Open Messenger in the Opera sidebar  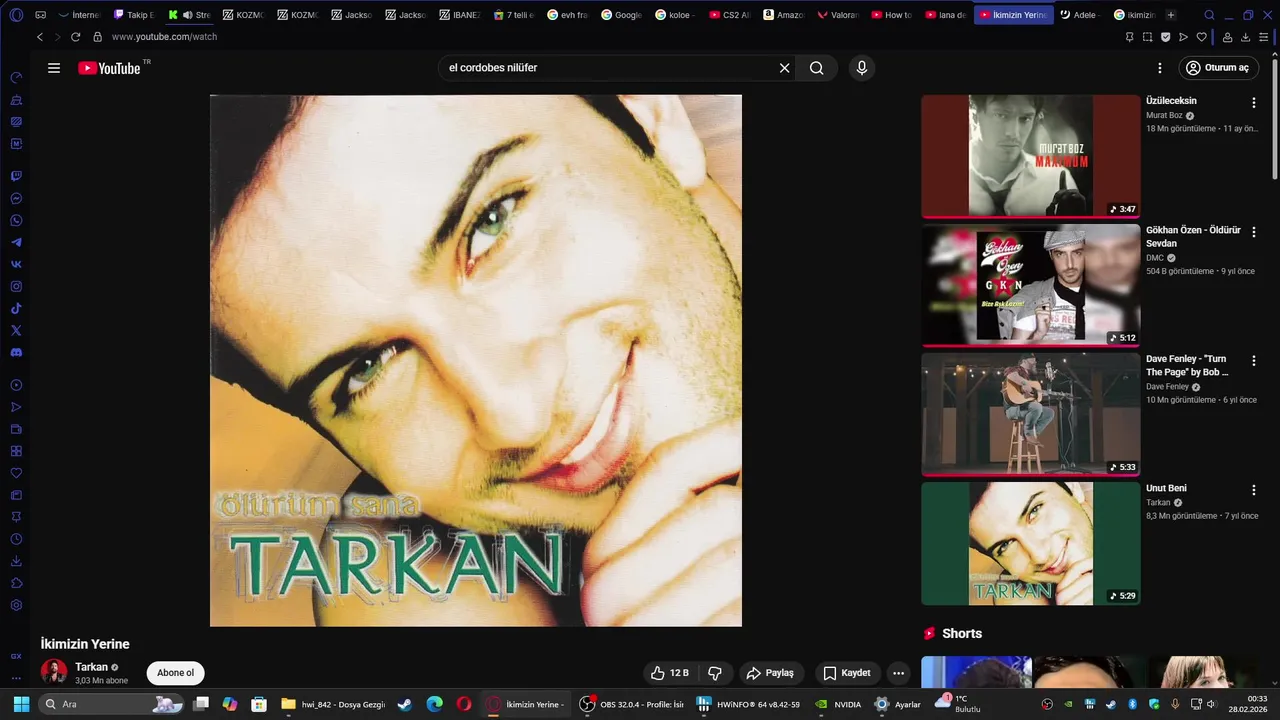click(16, 198)
